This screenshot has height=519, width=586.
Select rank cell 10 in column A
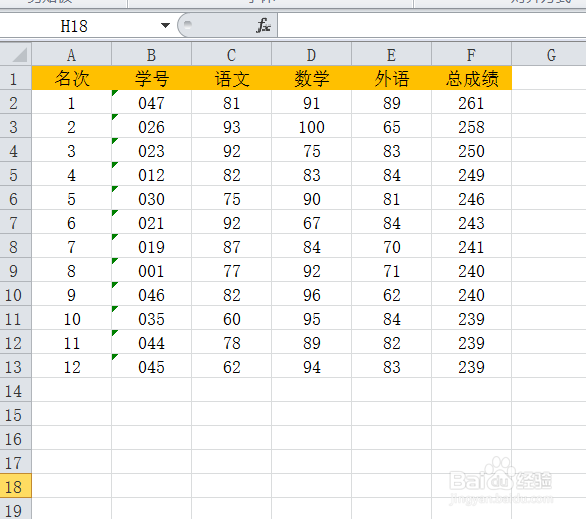(71, 318)
